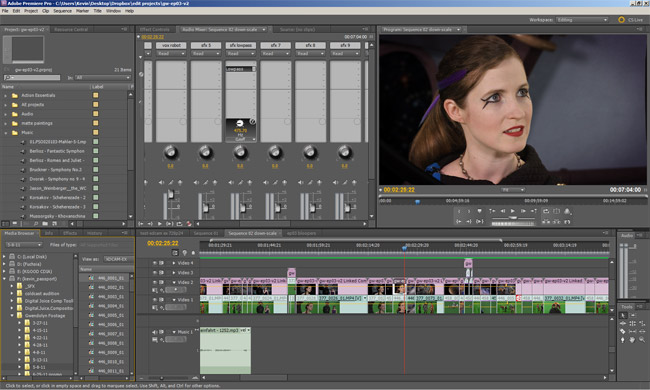Hide the Video 3 track output

pyautogui.click(x=155, y=273)
